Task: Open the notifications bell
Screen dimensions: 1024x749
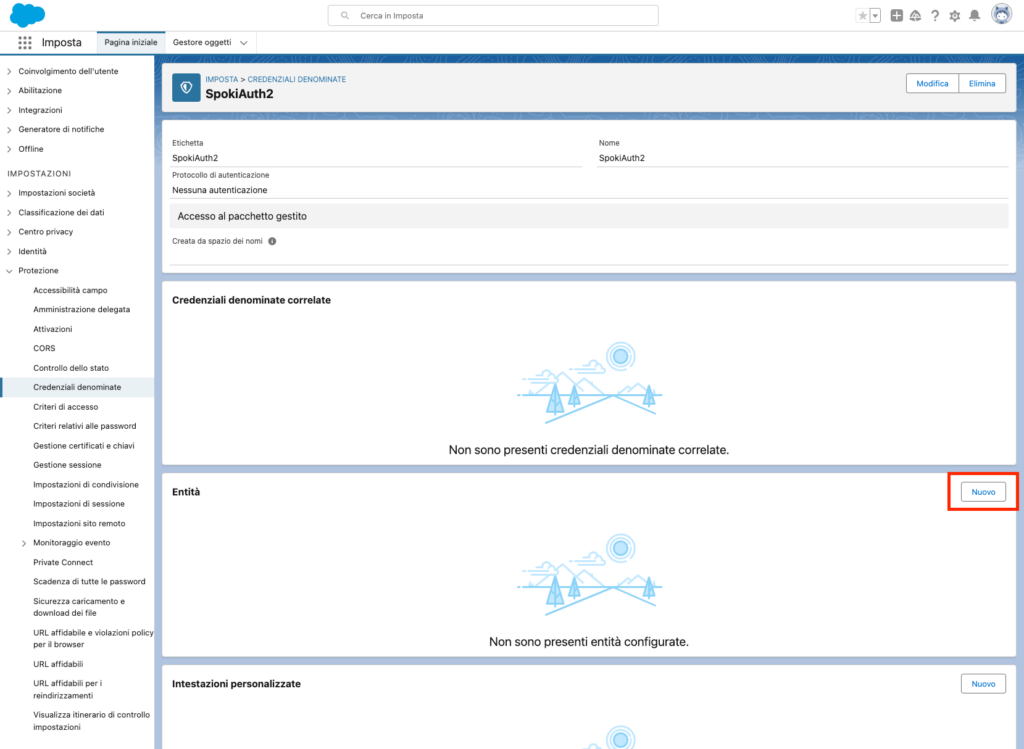Action: click(x=974, y=16)
